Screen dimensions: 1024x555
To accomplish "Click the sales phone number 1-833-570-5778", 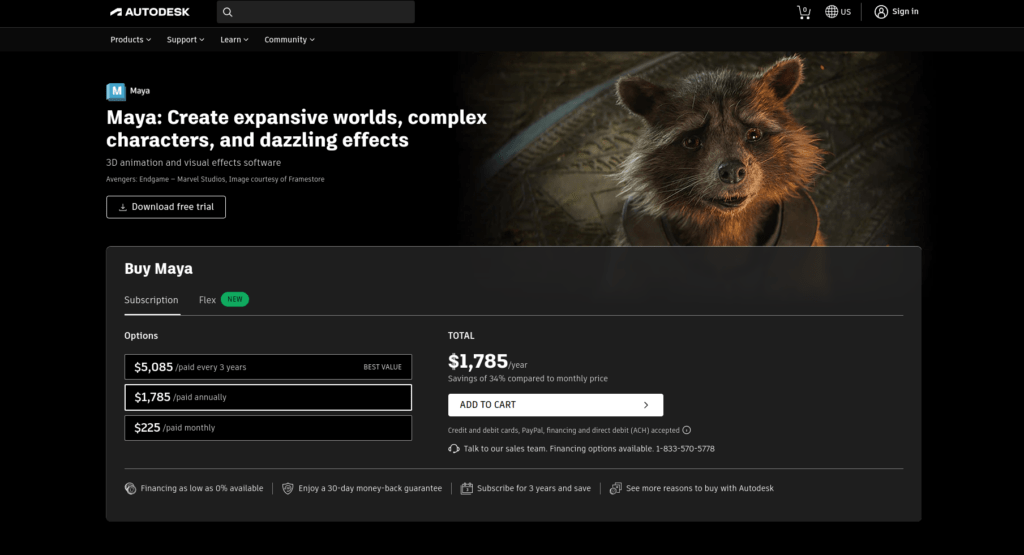I will pyautogui.click(x=685, y=449).
